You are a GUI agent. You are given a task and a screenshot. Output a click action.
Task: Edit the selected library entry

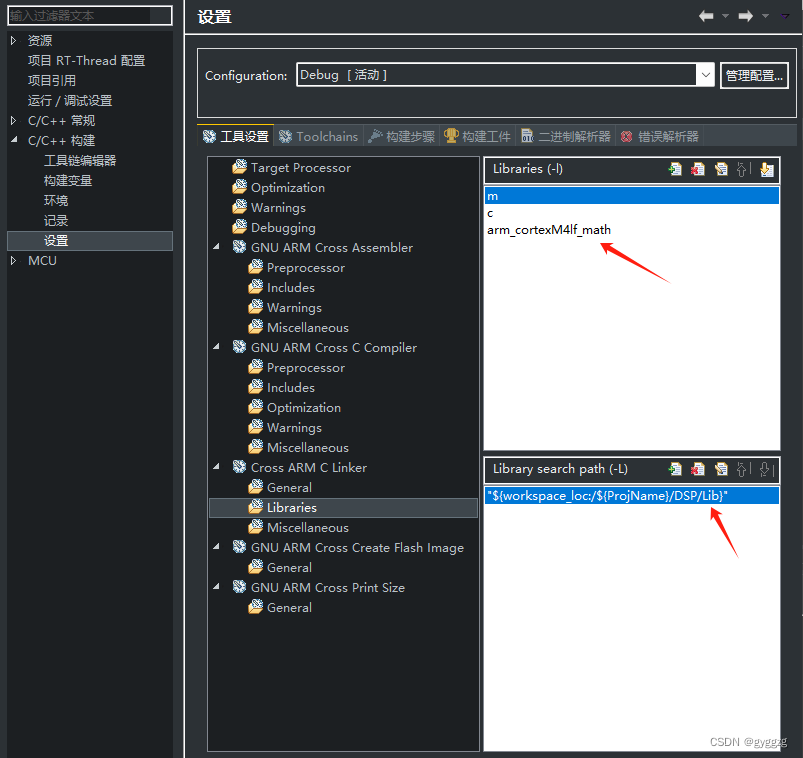coord(722,169)
